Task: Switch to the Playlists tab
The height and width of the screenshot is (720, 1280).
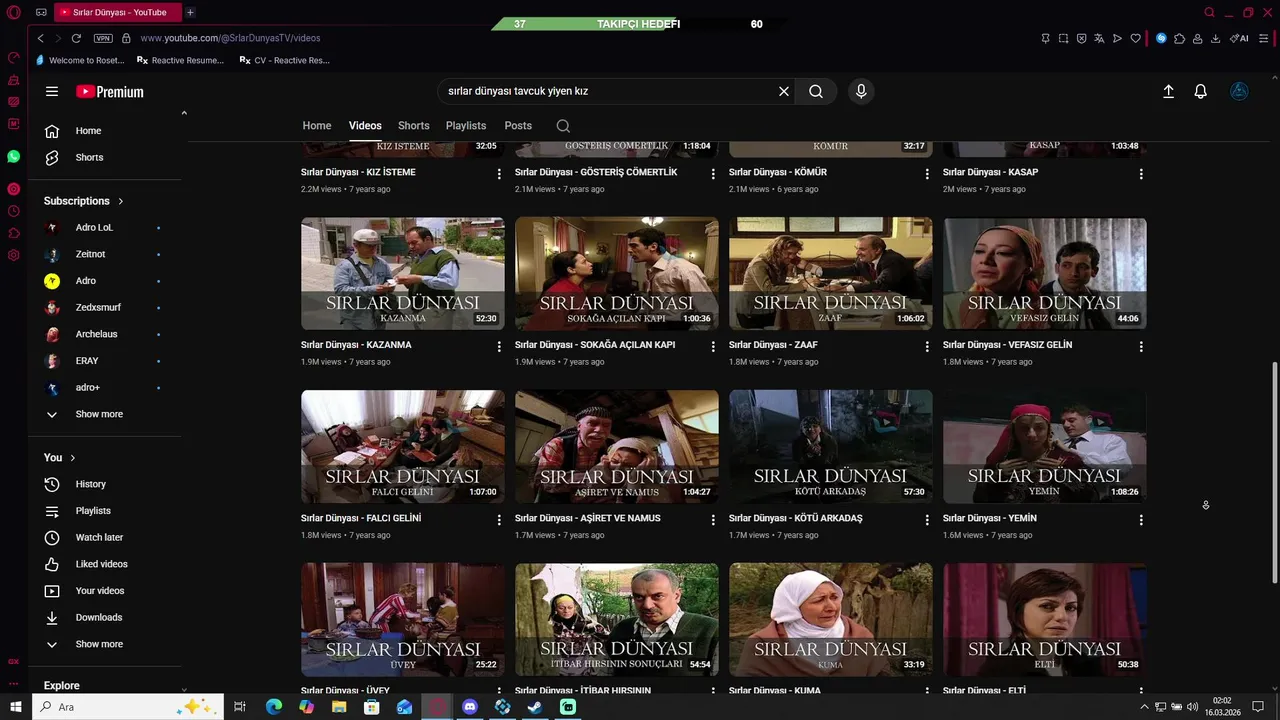Action: click(466, 126)
